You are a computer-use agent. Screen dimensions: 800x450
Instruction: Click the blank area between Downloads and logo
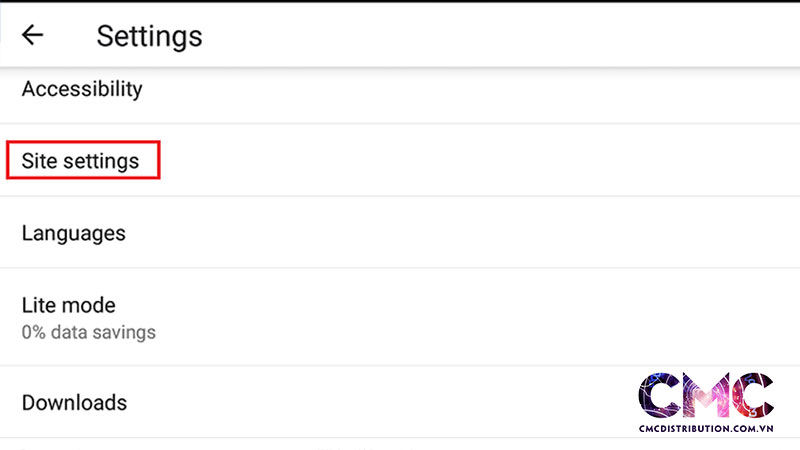click(380, 402)
